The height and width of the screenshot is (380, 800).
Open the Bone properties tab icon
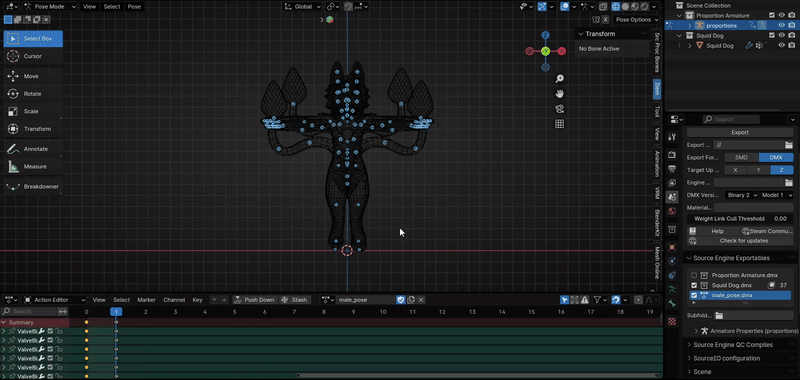pos(672,303)
